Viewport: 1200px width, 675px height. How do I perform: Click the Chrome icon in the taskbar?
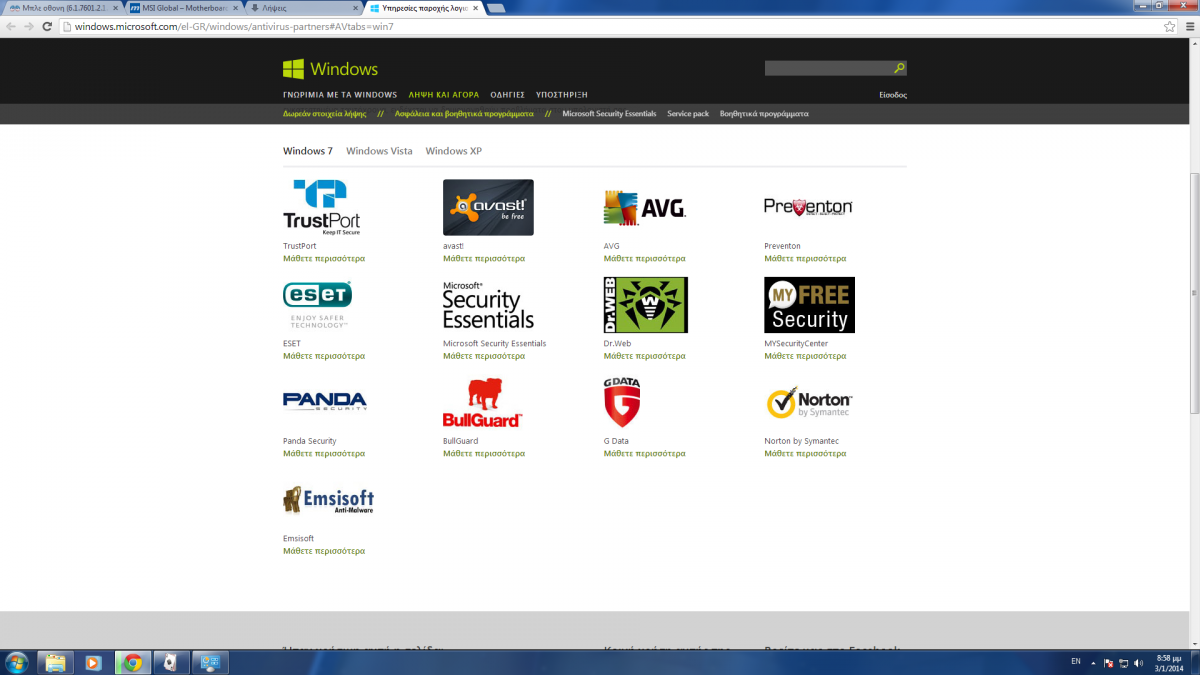tap(132, 662)
